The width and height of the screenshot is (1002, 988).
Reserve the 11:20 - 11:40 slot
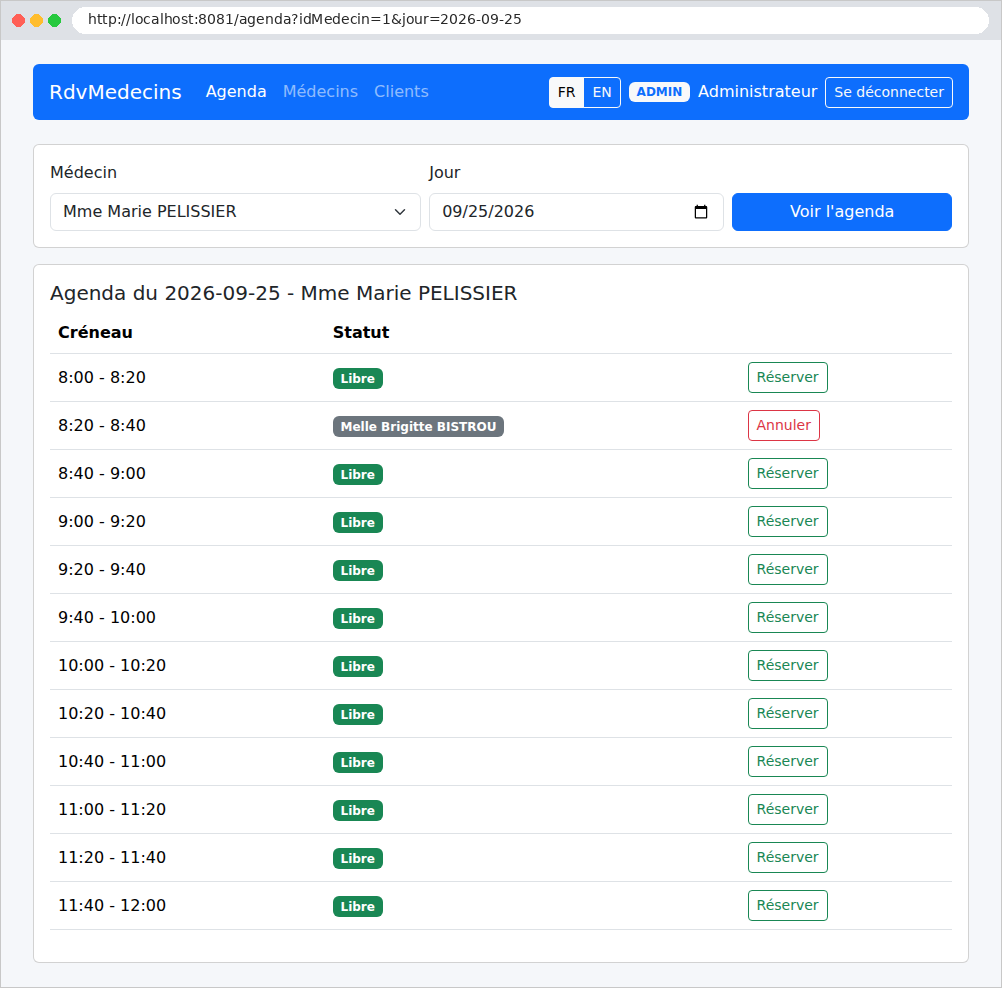coord(787,857)
